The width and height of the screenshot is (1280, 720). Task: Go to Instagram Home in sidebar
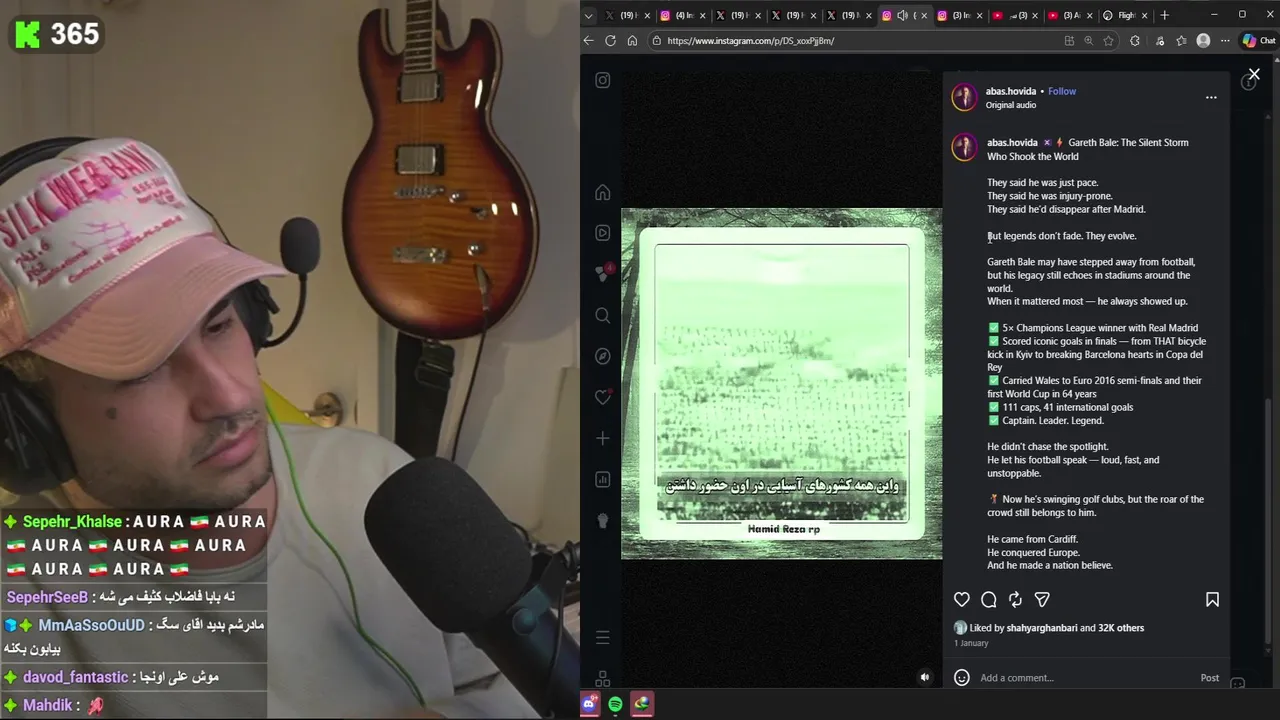tap(603, 192)
